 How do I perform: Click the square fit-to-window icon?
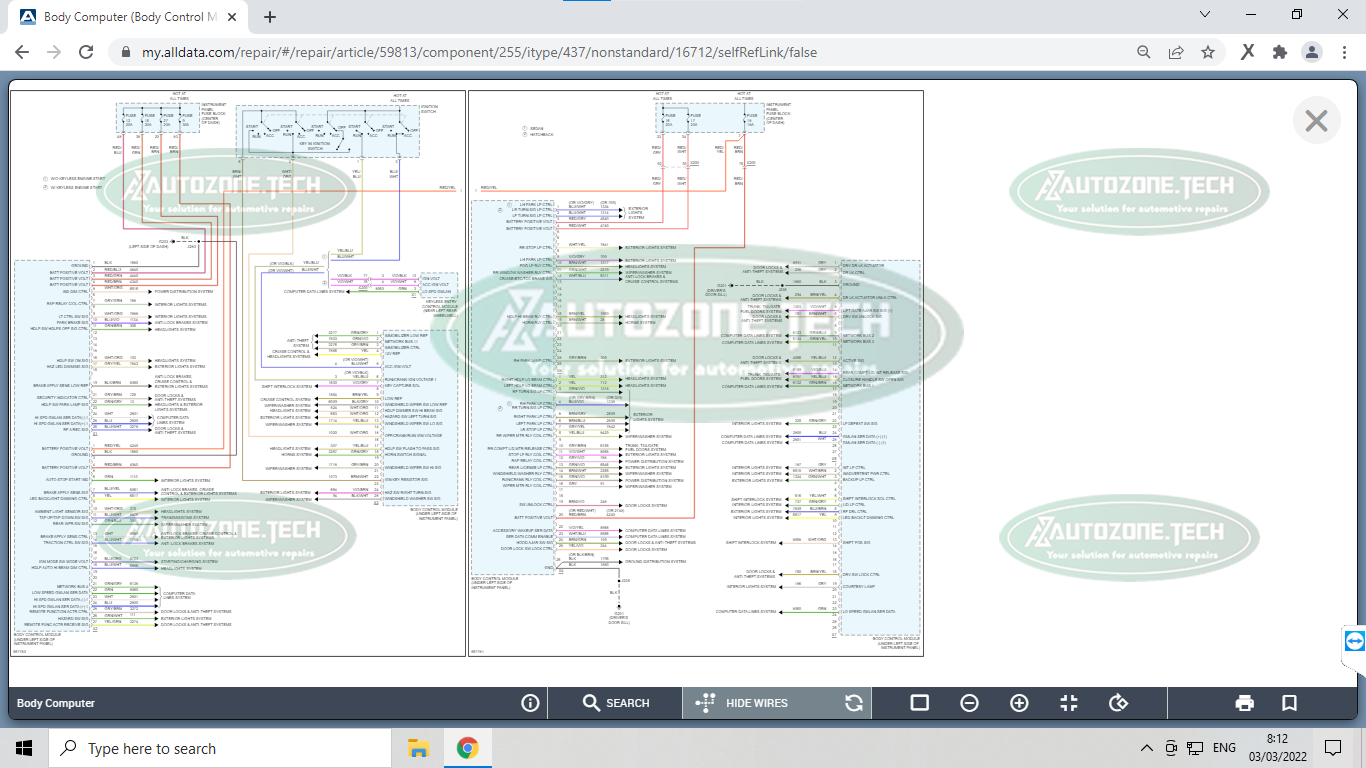[x=920, y=703]
